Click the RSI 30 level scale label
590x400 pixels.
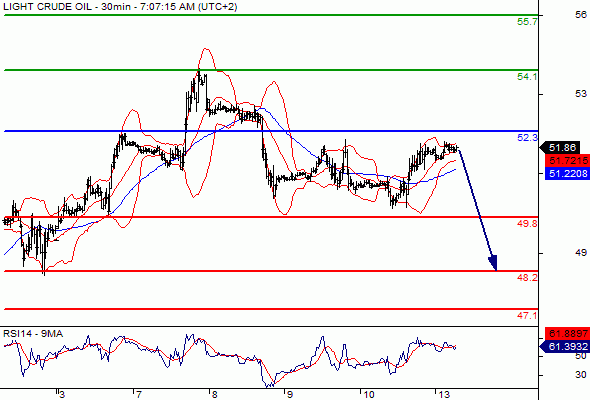[x=581, y=375]
